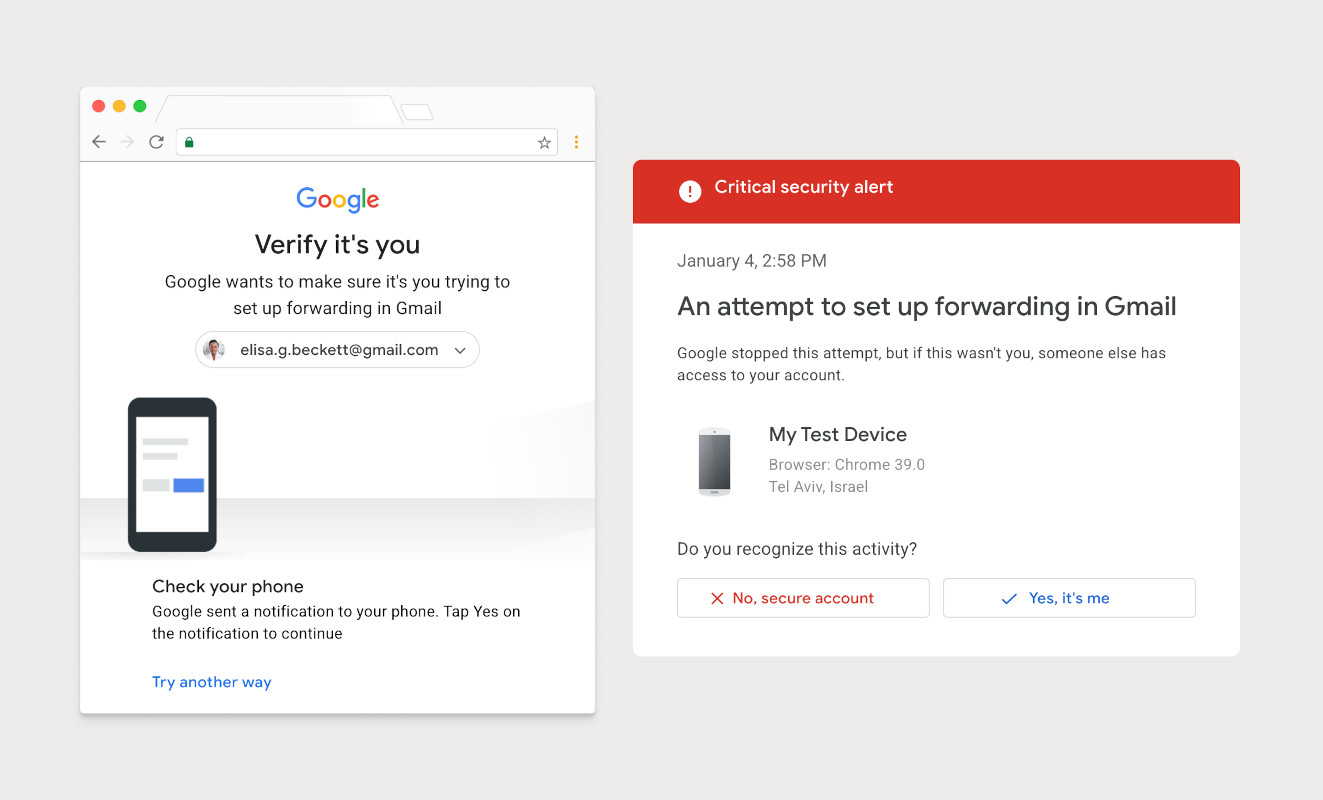This screenshot has width=1323, height=800.
Task: Choose No, secure account
Action: [803, 598]
